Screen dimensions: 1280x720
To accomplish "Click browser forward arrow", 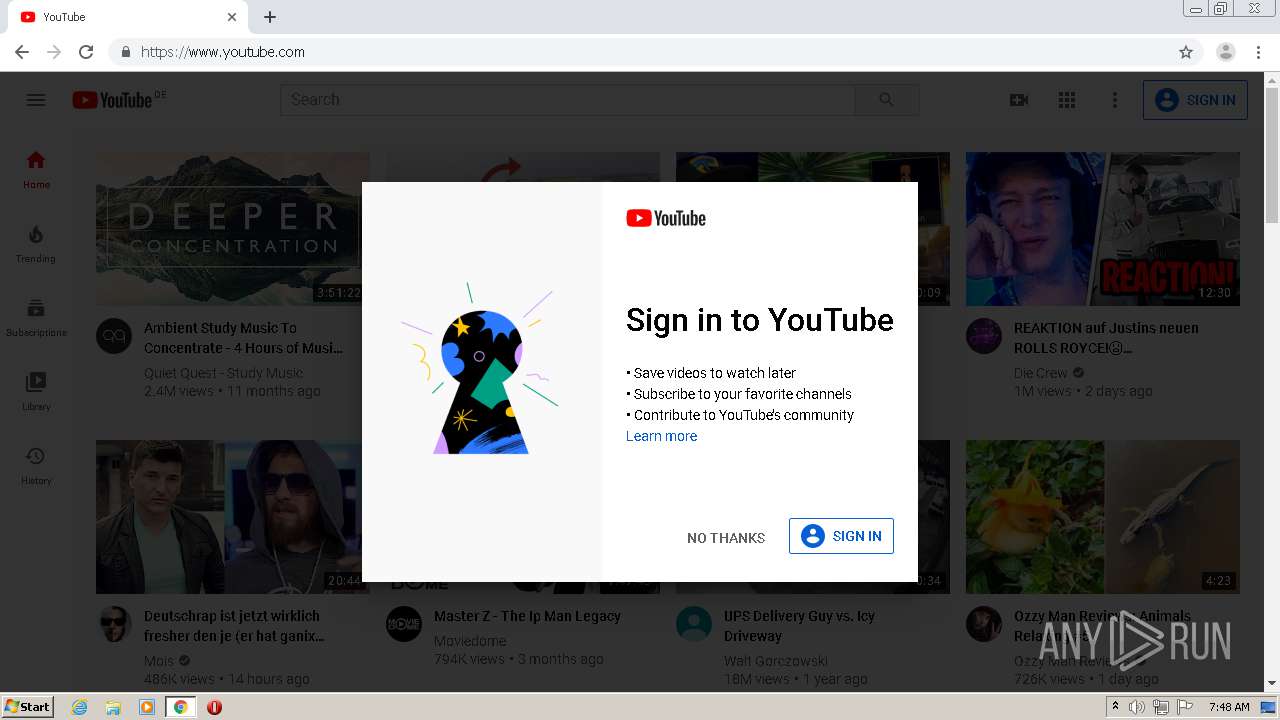I will pyautogui.click(x=54, y=52).
